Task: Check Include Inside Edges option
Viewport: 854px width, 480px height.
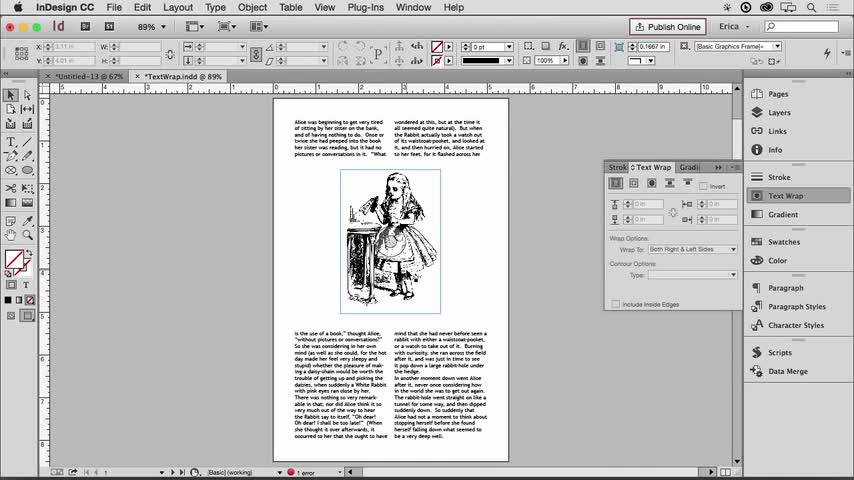Action: pos(616,304)
